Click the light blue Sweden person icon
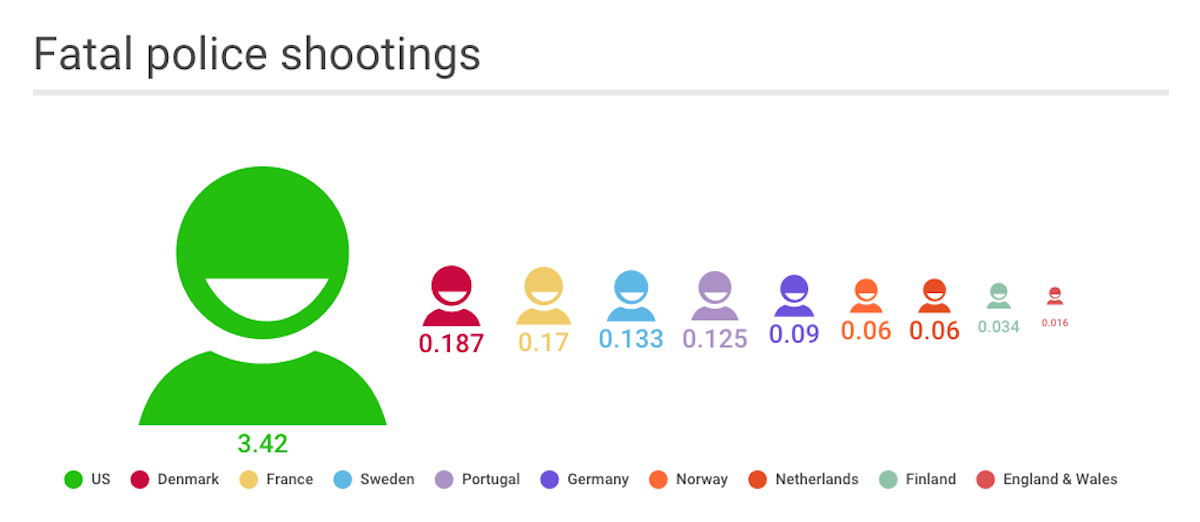 [631, 296]
